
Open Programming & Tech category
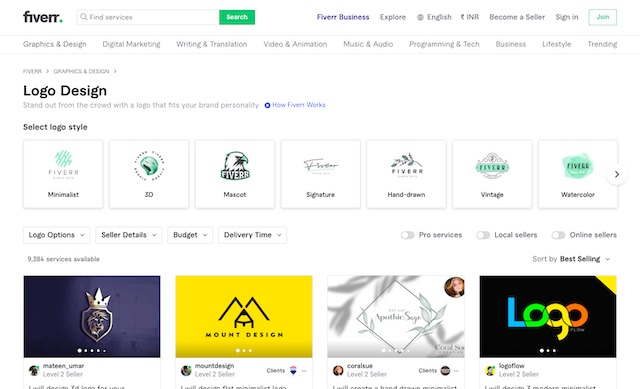click(444, 44)
